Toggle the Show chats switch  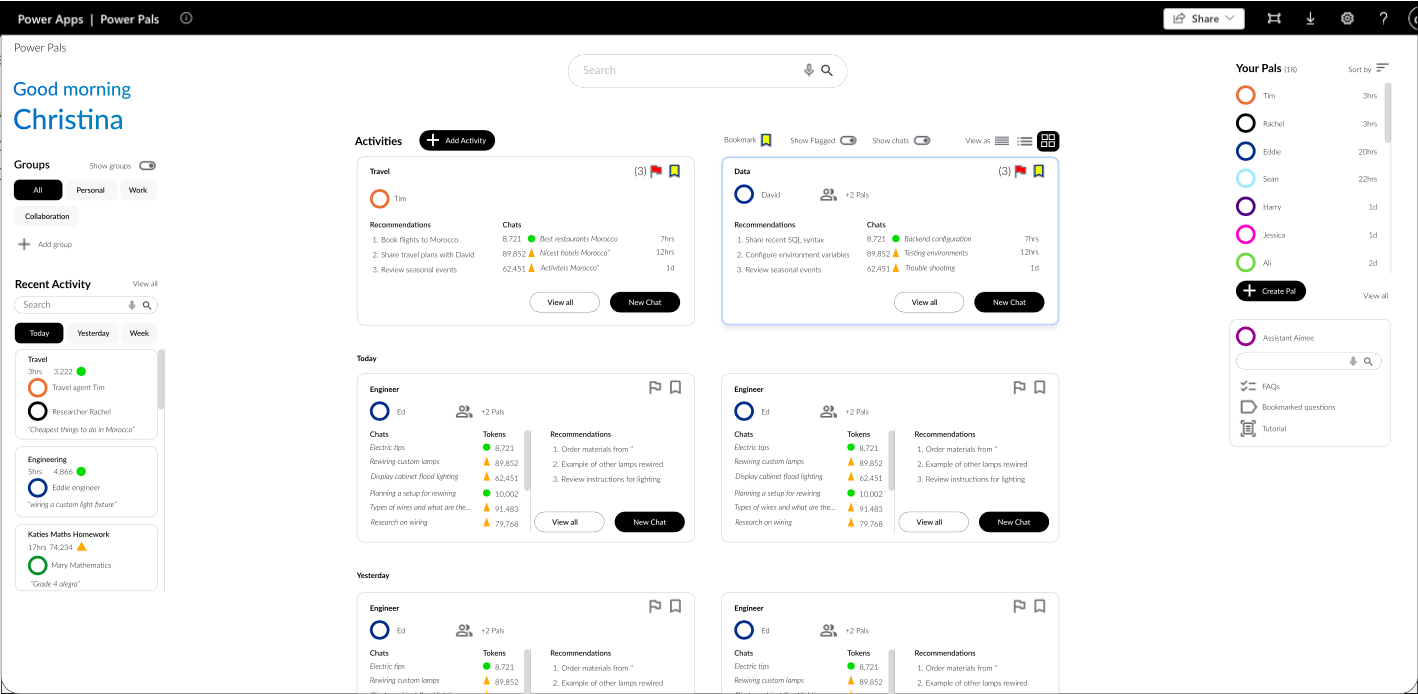click(x=922, y=141)
